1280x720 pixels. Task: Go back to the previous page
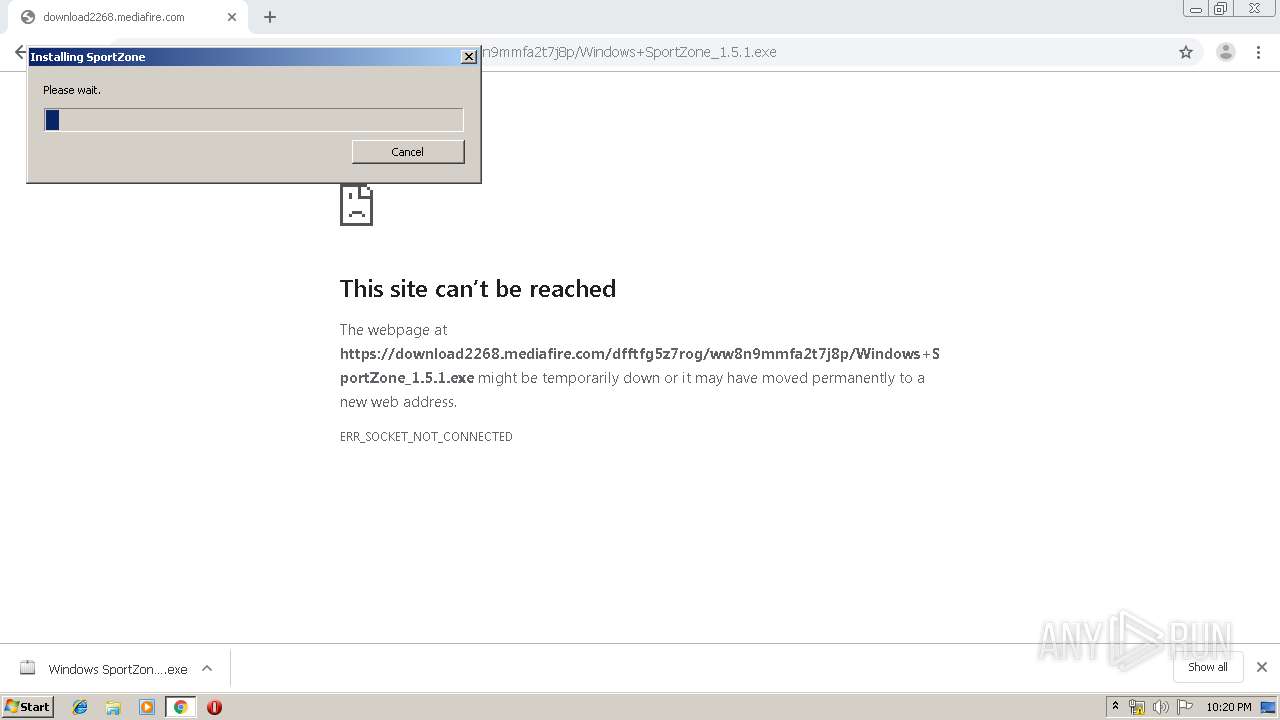click(19, 52)
